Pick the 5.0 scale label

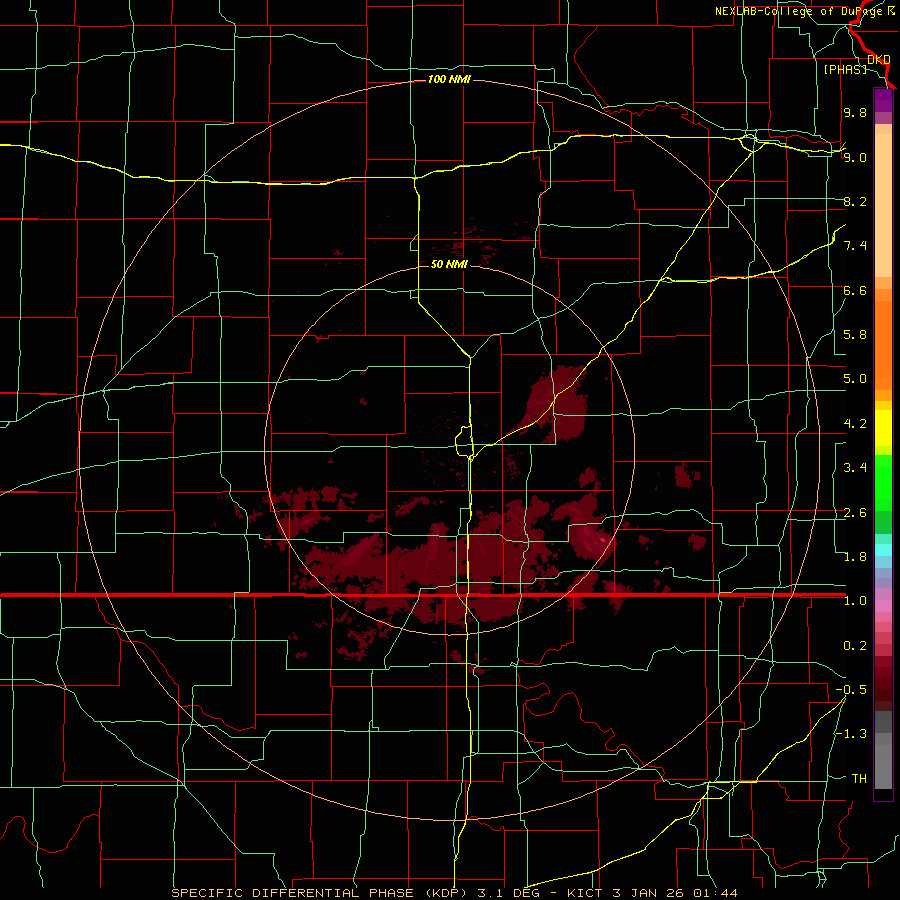[855, 379]
